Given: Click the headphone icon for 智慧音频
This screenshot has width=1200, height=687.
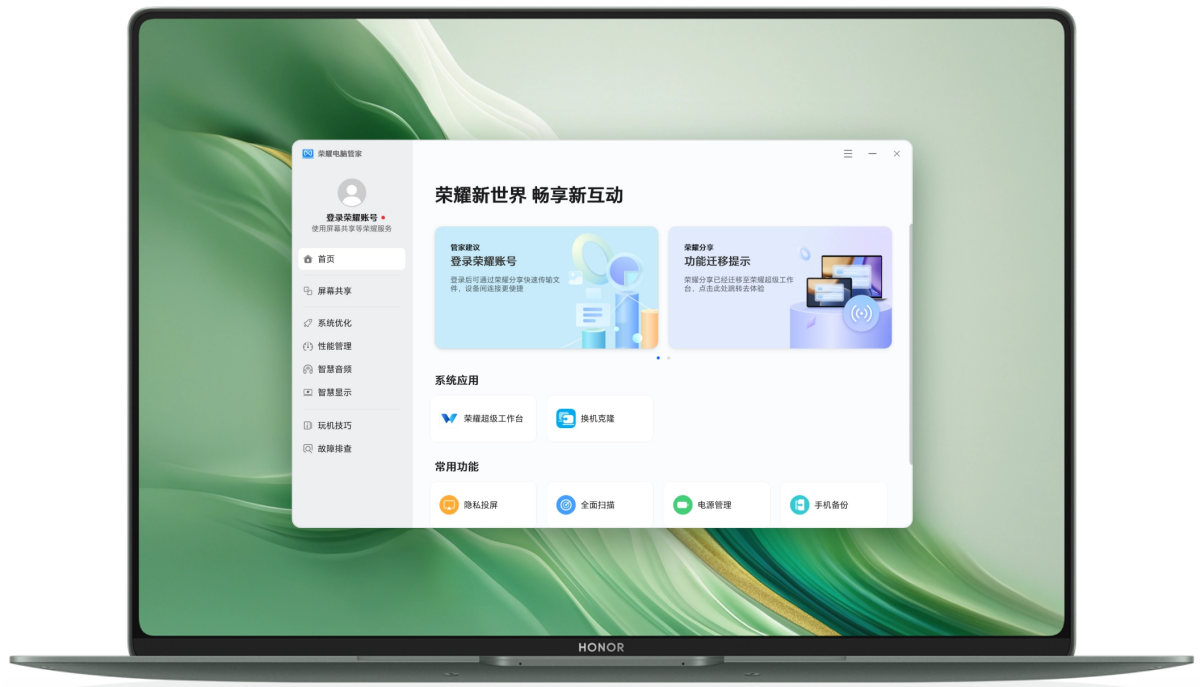Looking at the screenshot, I should click(x=308, y=369).
